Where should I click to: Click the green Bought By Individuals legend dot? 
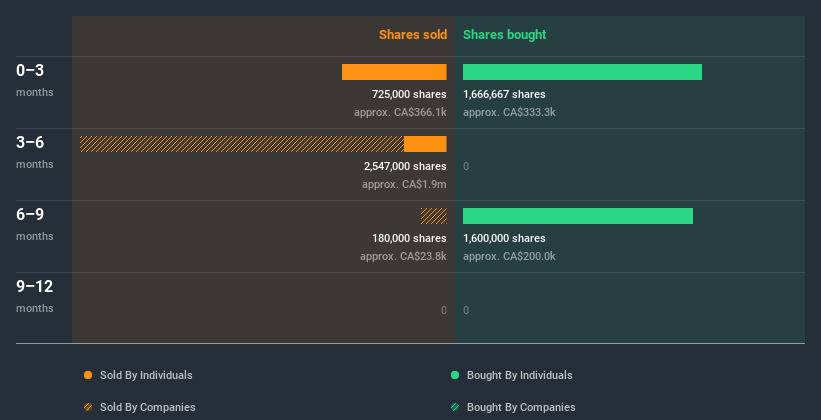(455, 375)
